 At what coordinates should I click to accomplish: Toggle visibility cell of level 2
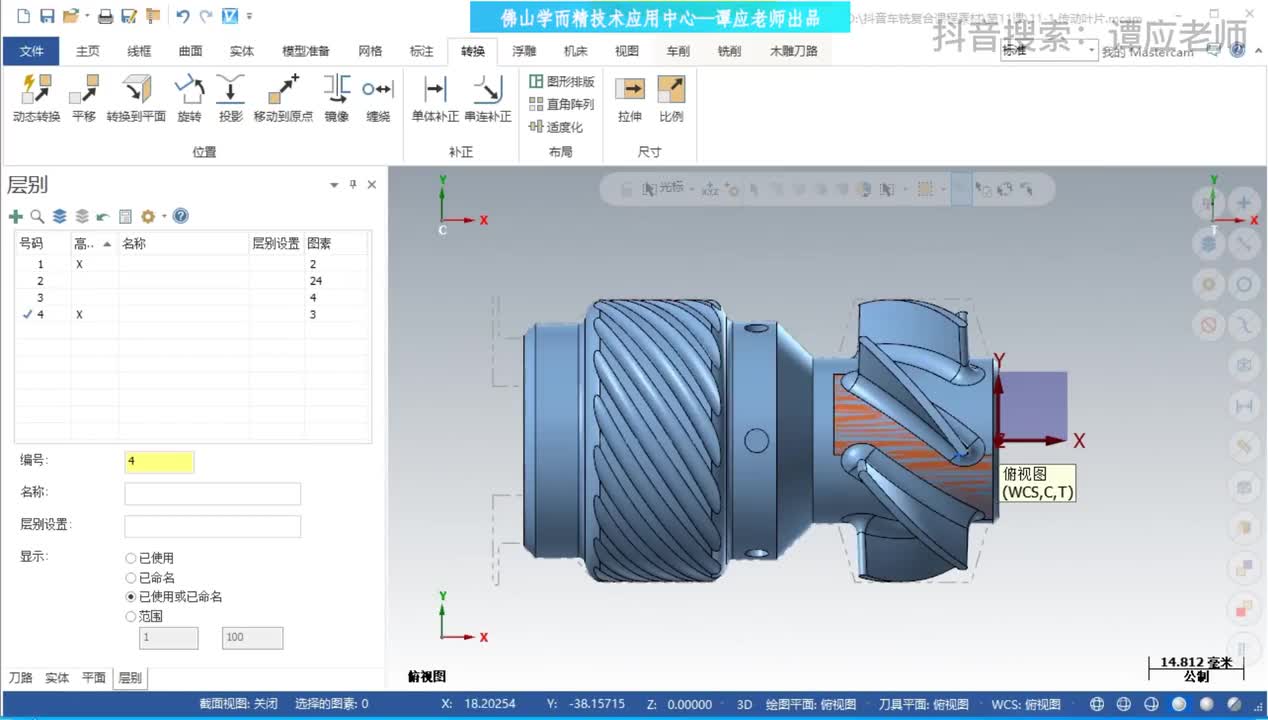[x=95, y=281]
